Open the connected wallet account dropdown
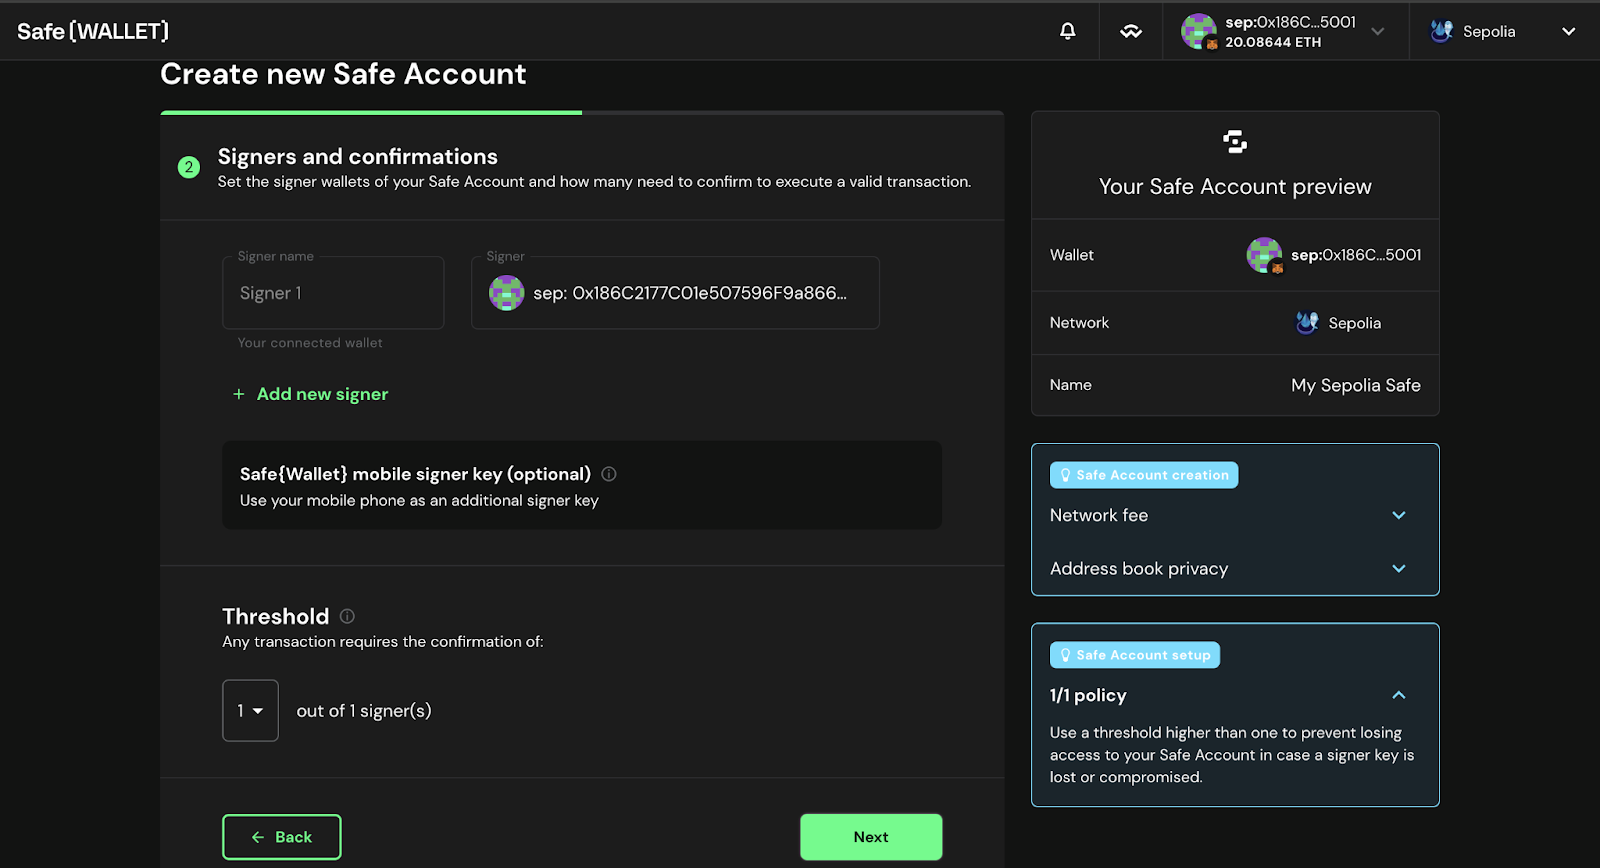This screenshot has height=868, width=1600. pyautogui.click(x=1377, y=31)
